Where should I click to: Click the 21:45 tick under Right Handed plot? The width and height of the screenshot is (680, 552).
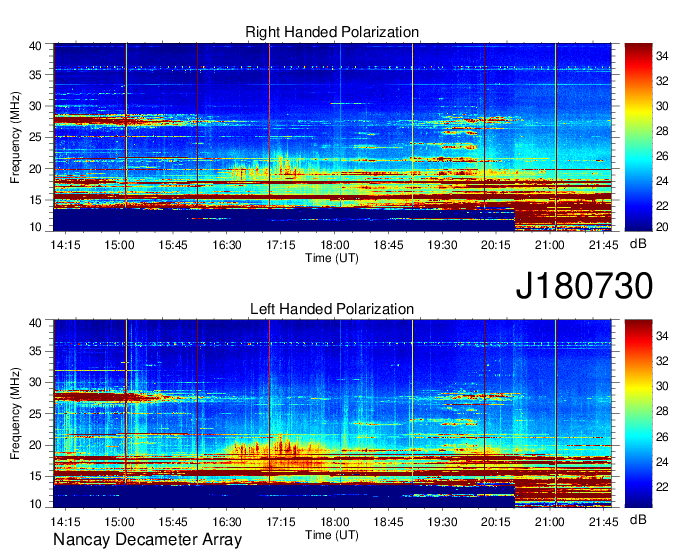[604, 245]
